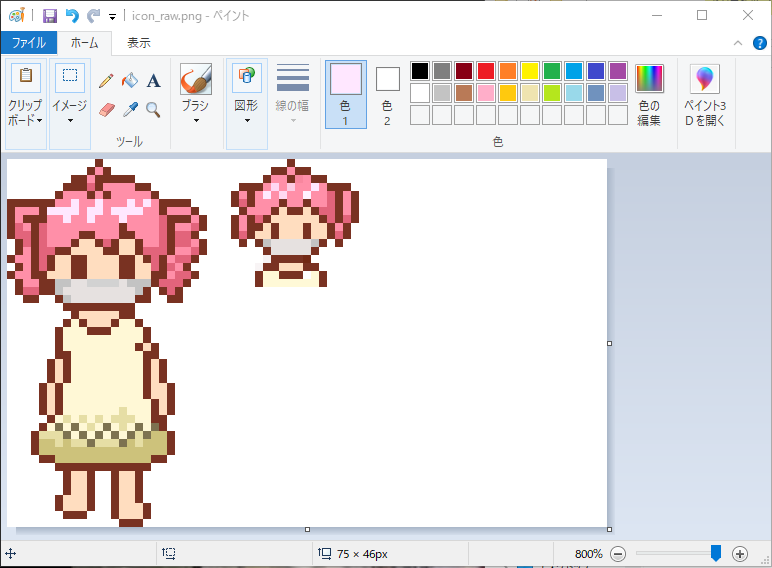Select the Color picker eyedropper tool
This screenshot has height=568, width=772.
(130, 109)
